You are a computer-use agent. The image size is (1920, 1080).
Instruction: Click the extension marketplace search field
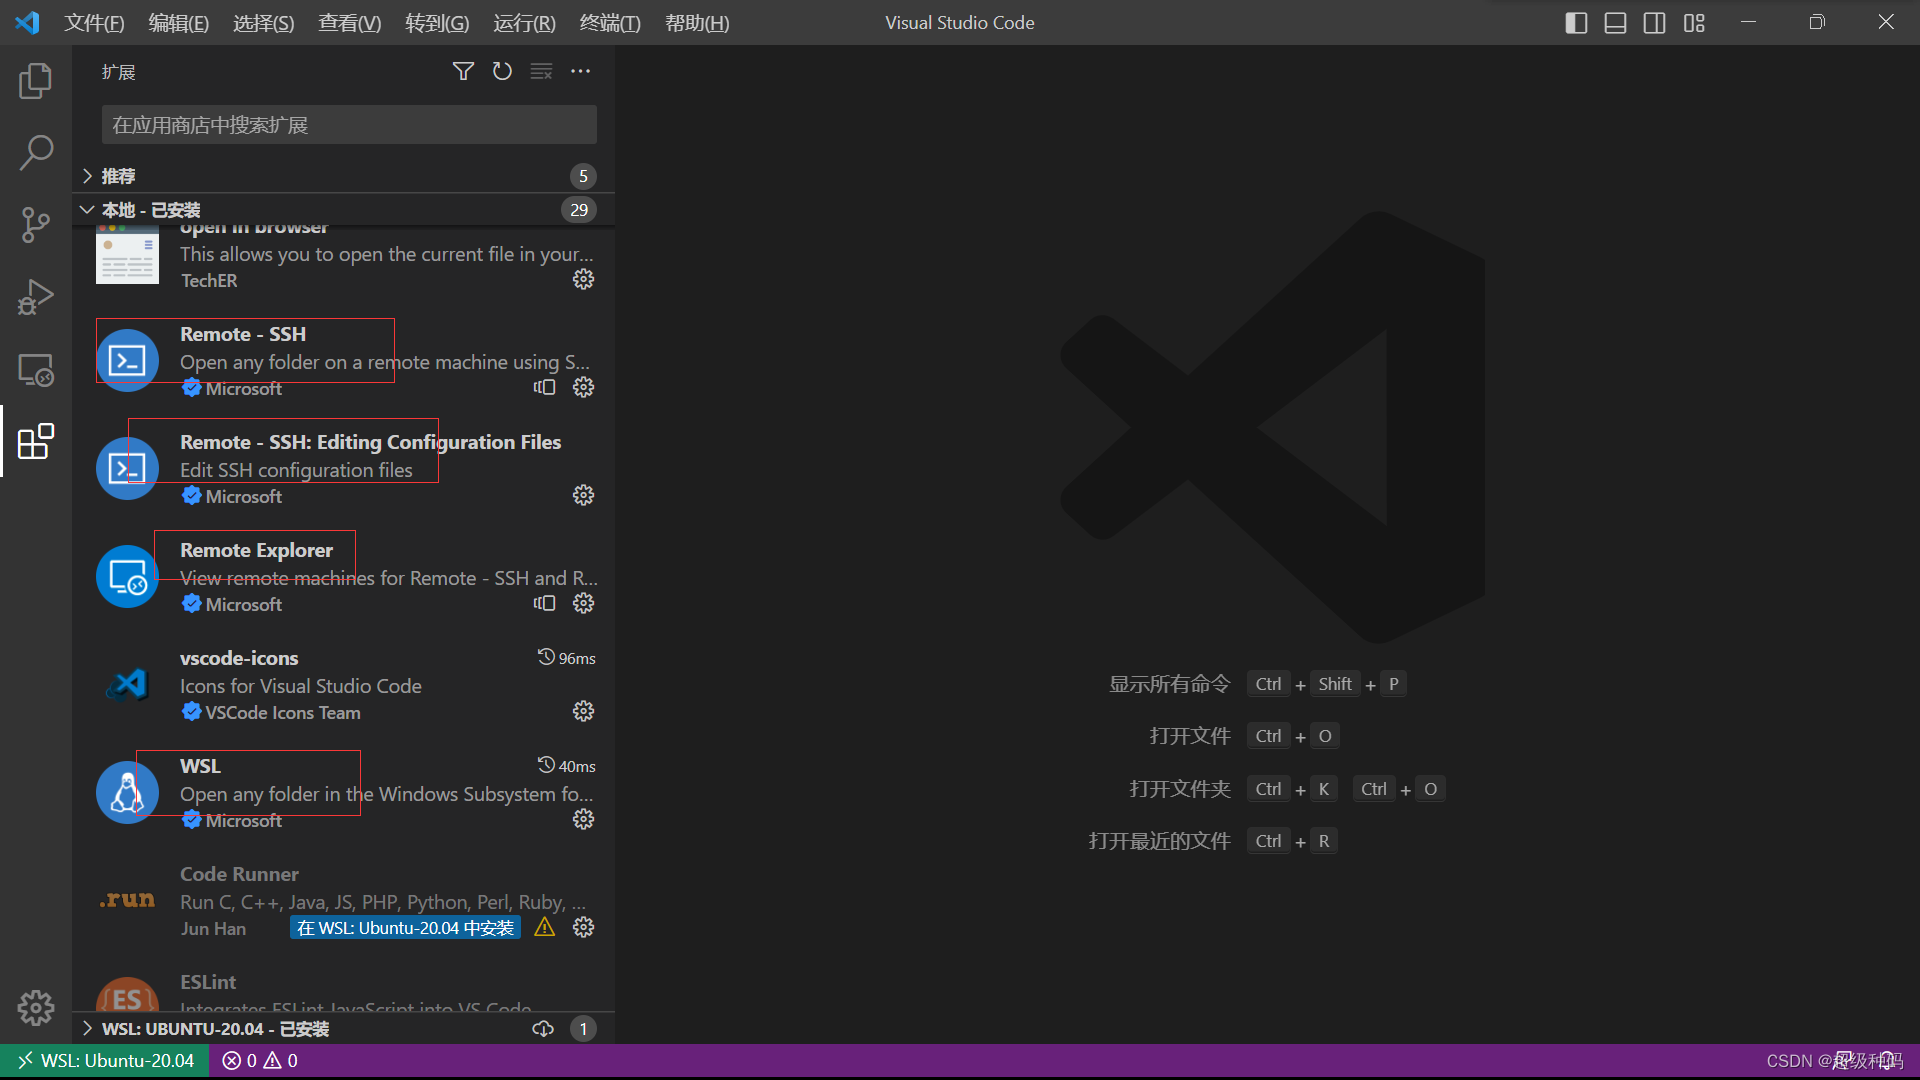pos(349,125)
